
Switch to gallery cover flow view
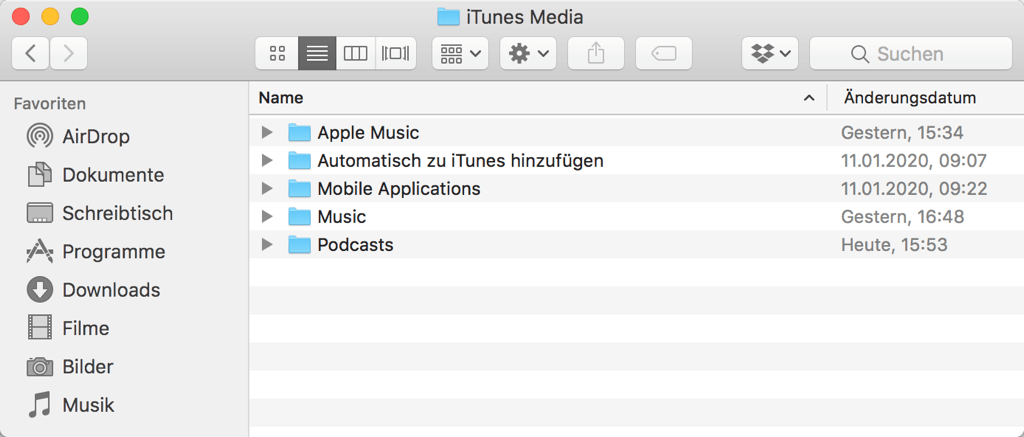(396, 54)
